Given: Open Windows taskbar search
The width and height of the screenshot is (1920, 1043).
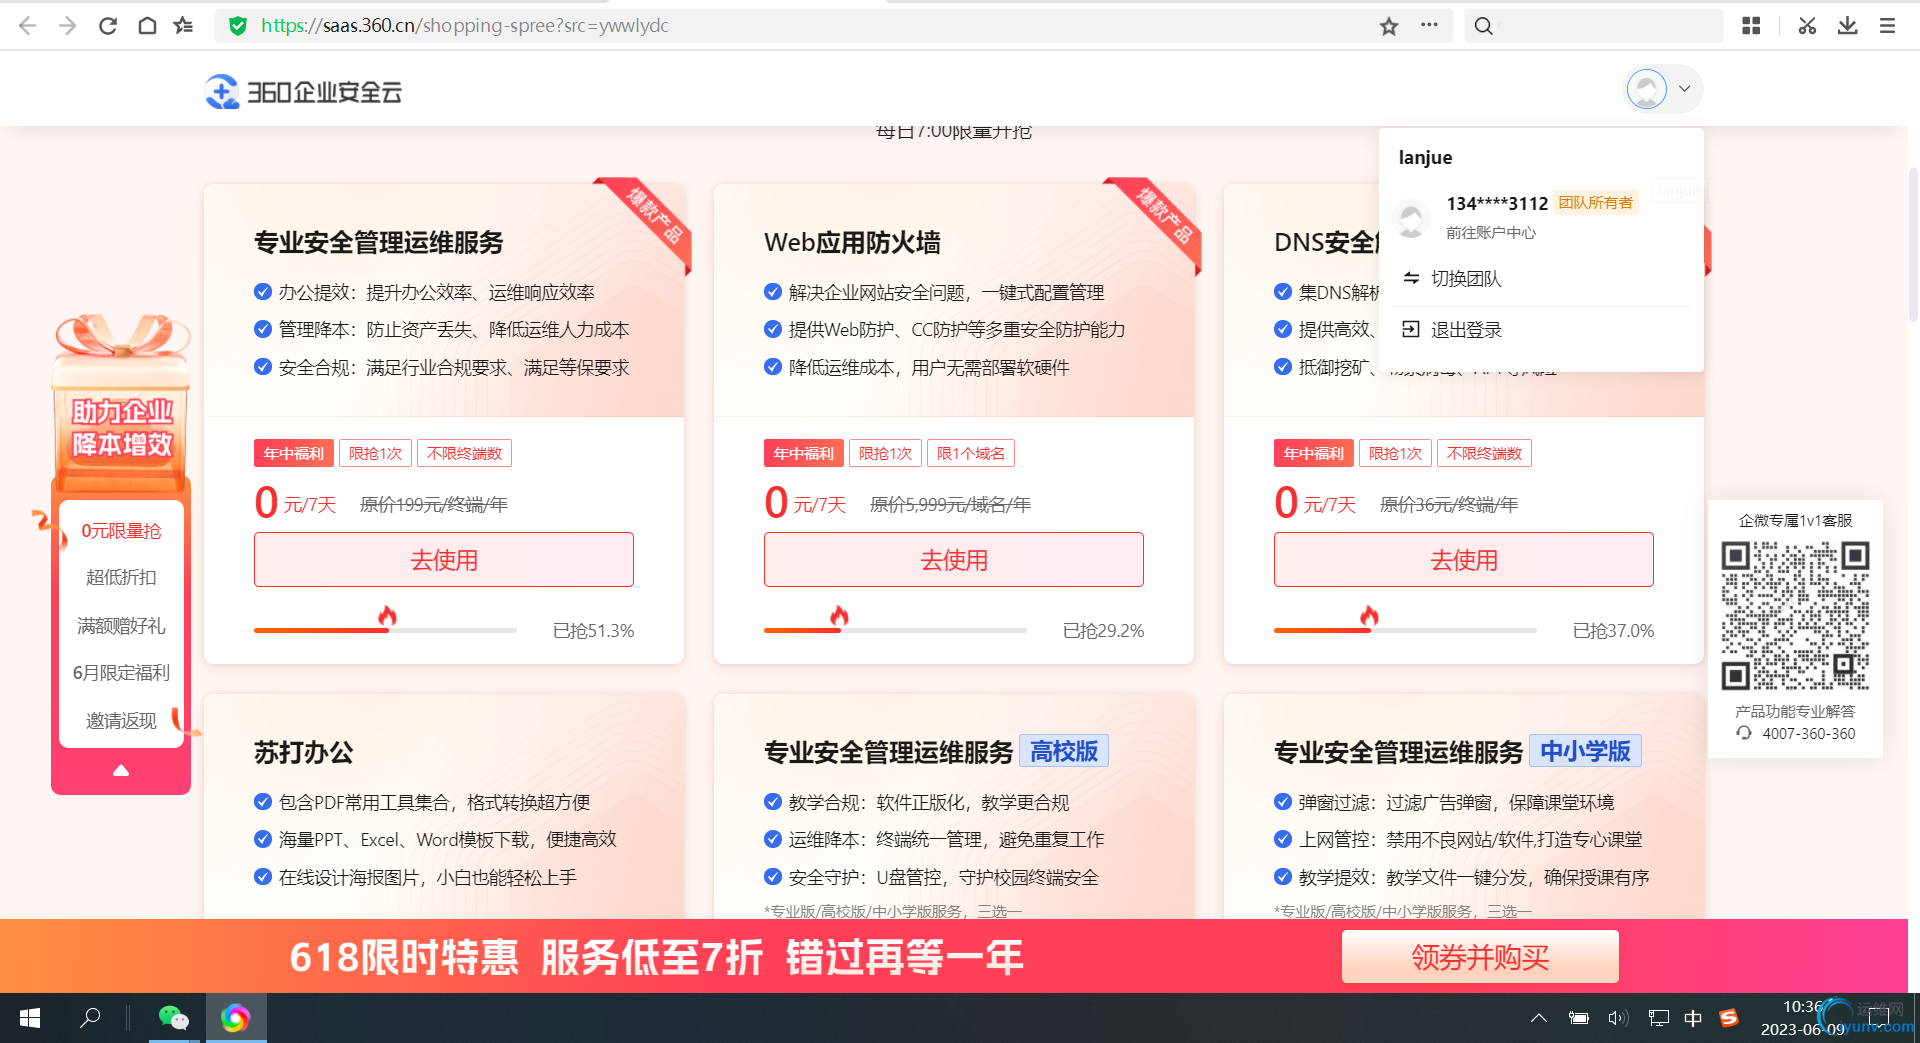Looking at the screenshot, I should tap(90, 1018).
